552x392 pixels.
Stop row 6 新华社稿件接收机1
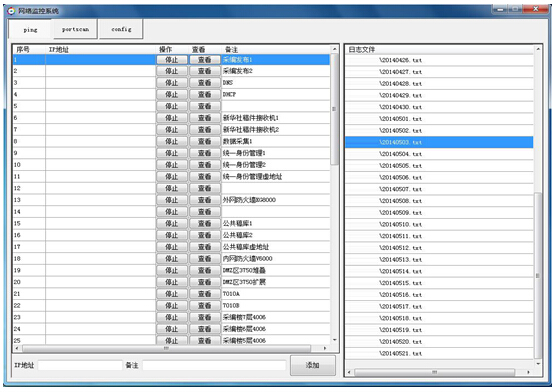(x=171, y=118)
